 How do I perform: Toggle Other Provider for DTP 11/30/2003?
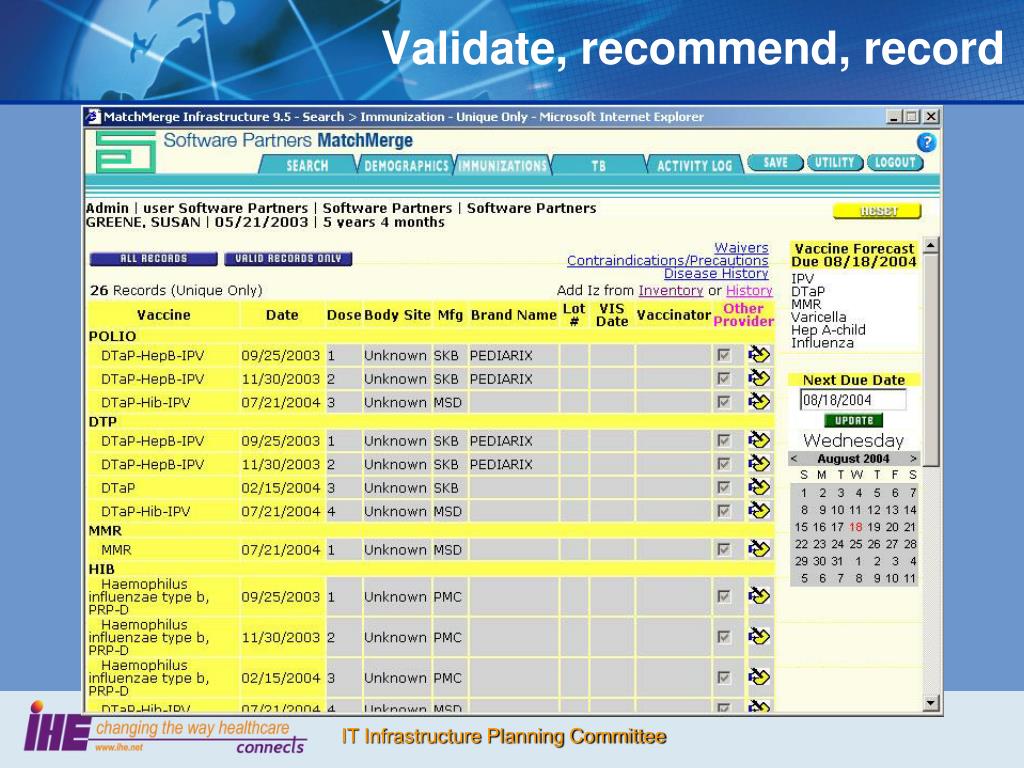[x=724, y=464]
